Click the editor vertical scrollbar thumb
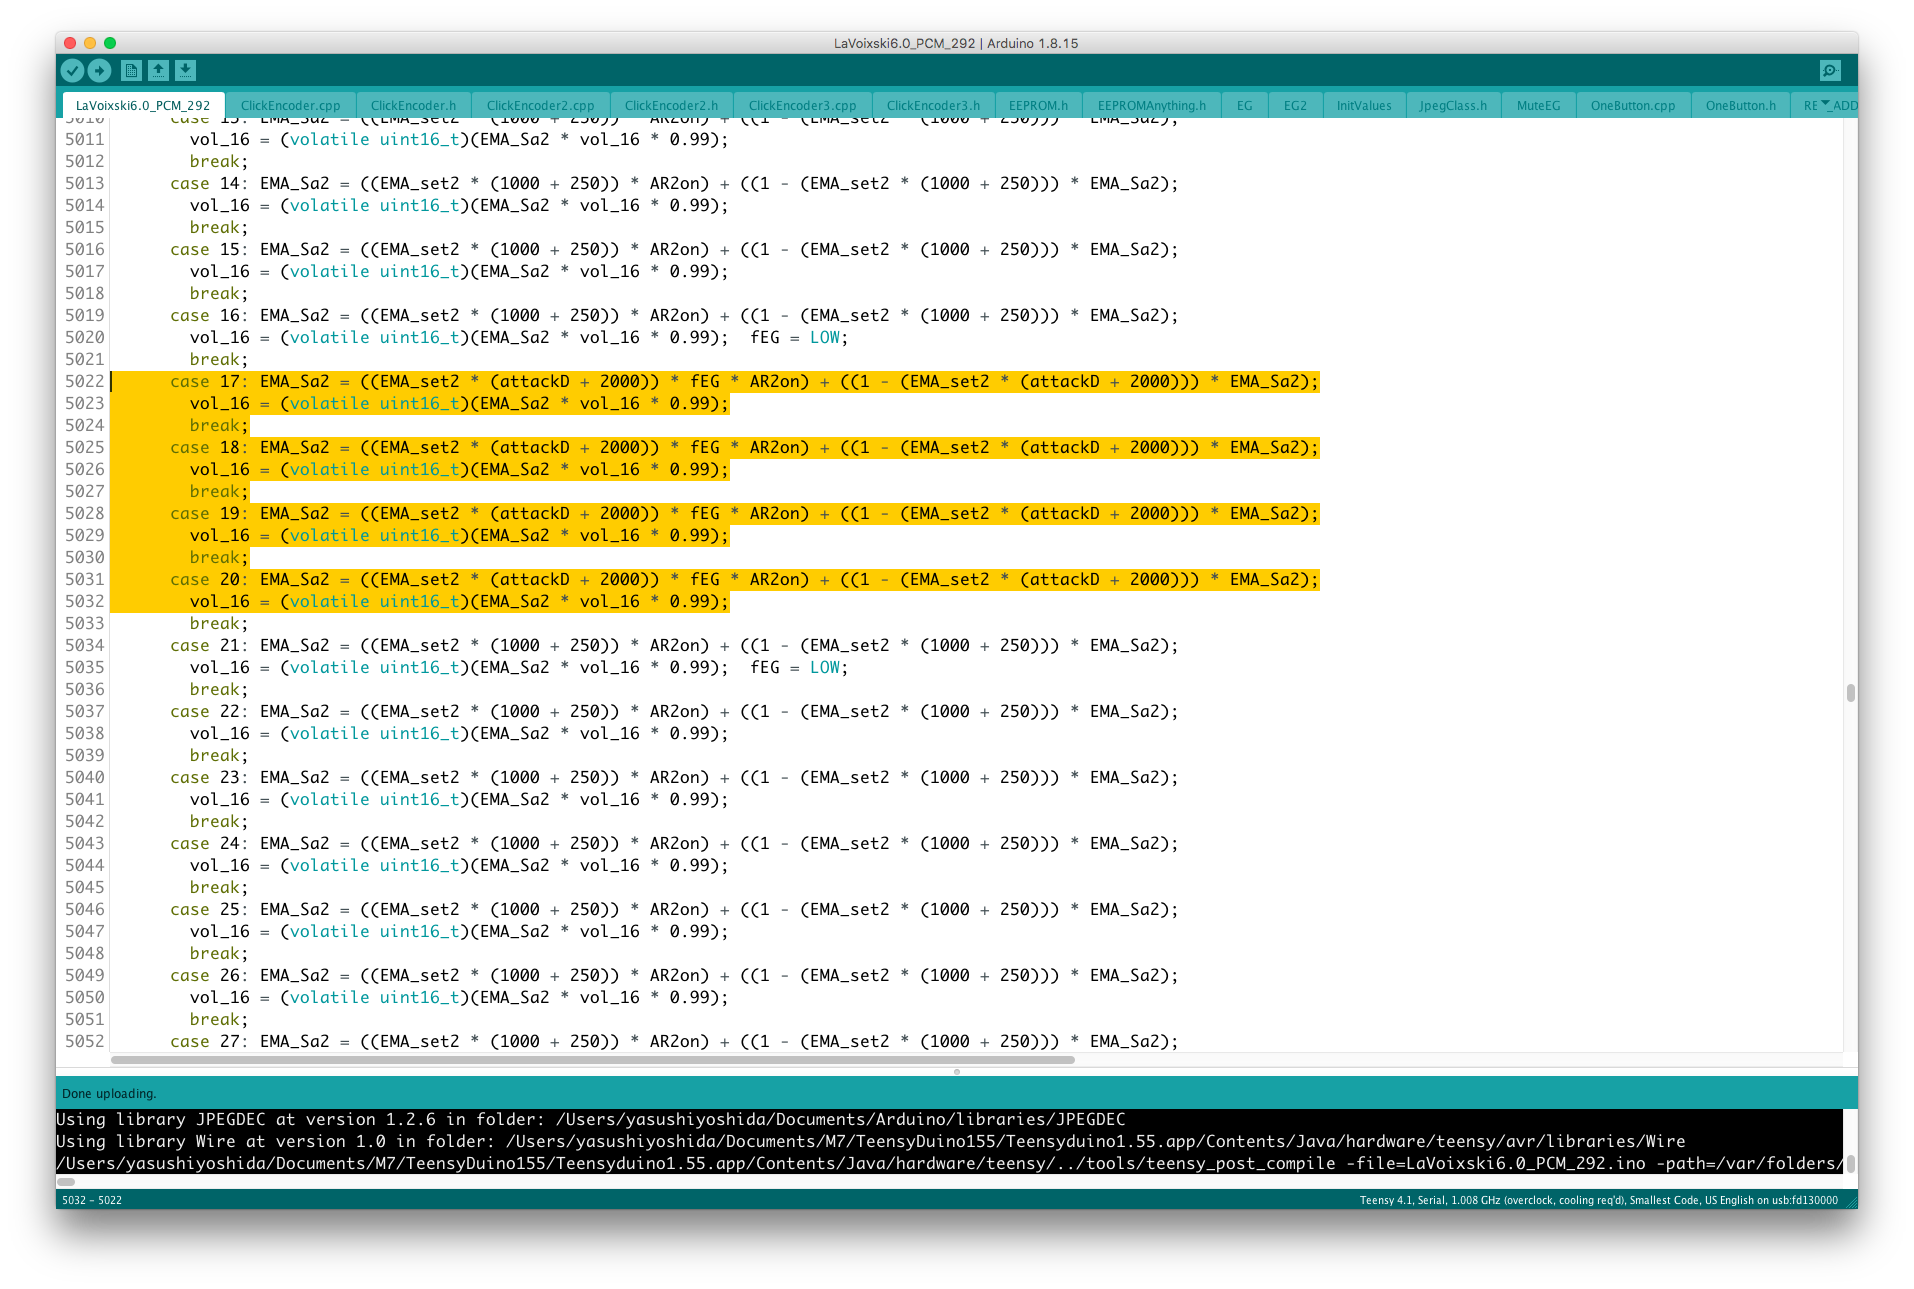1914x1289 pixels. click(1850, 692)
